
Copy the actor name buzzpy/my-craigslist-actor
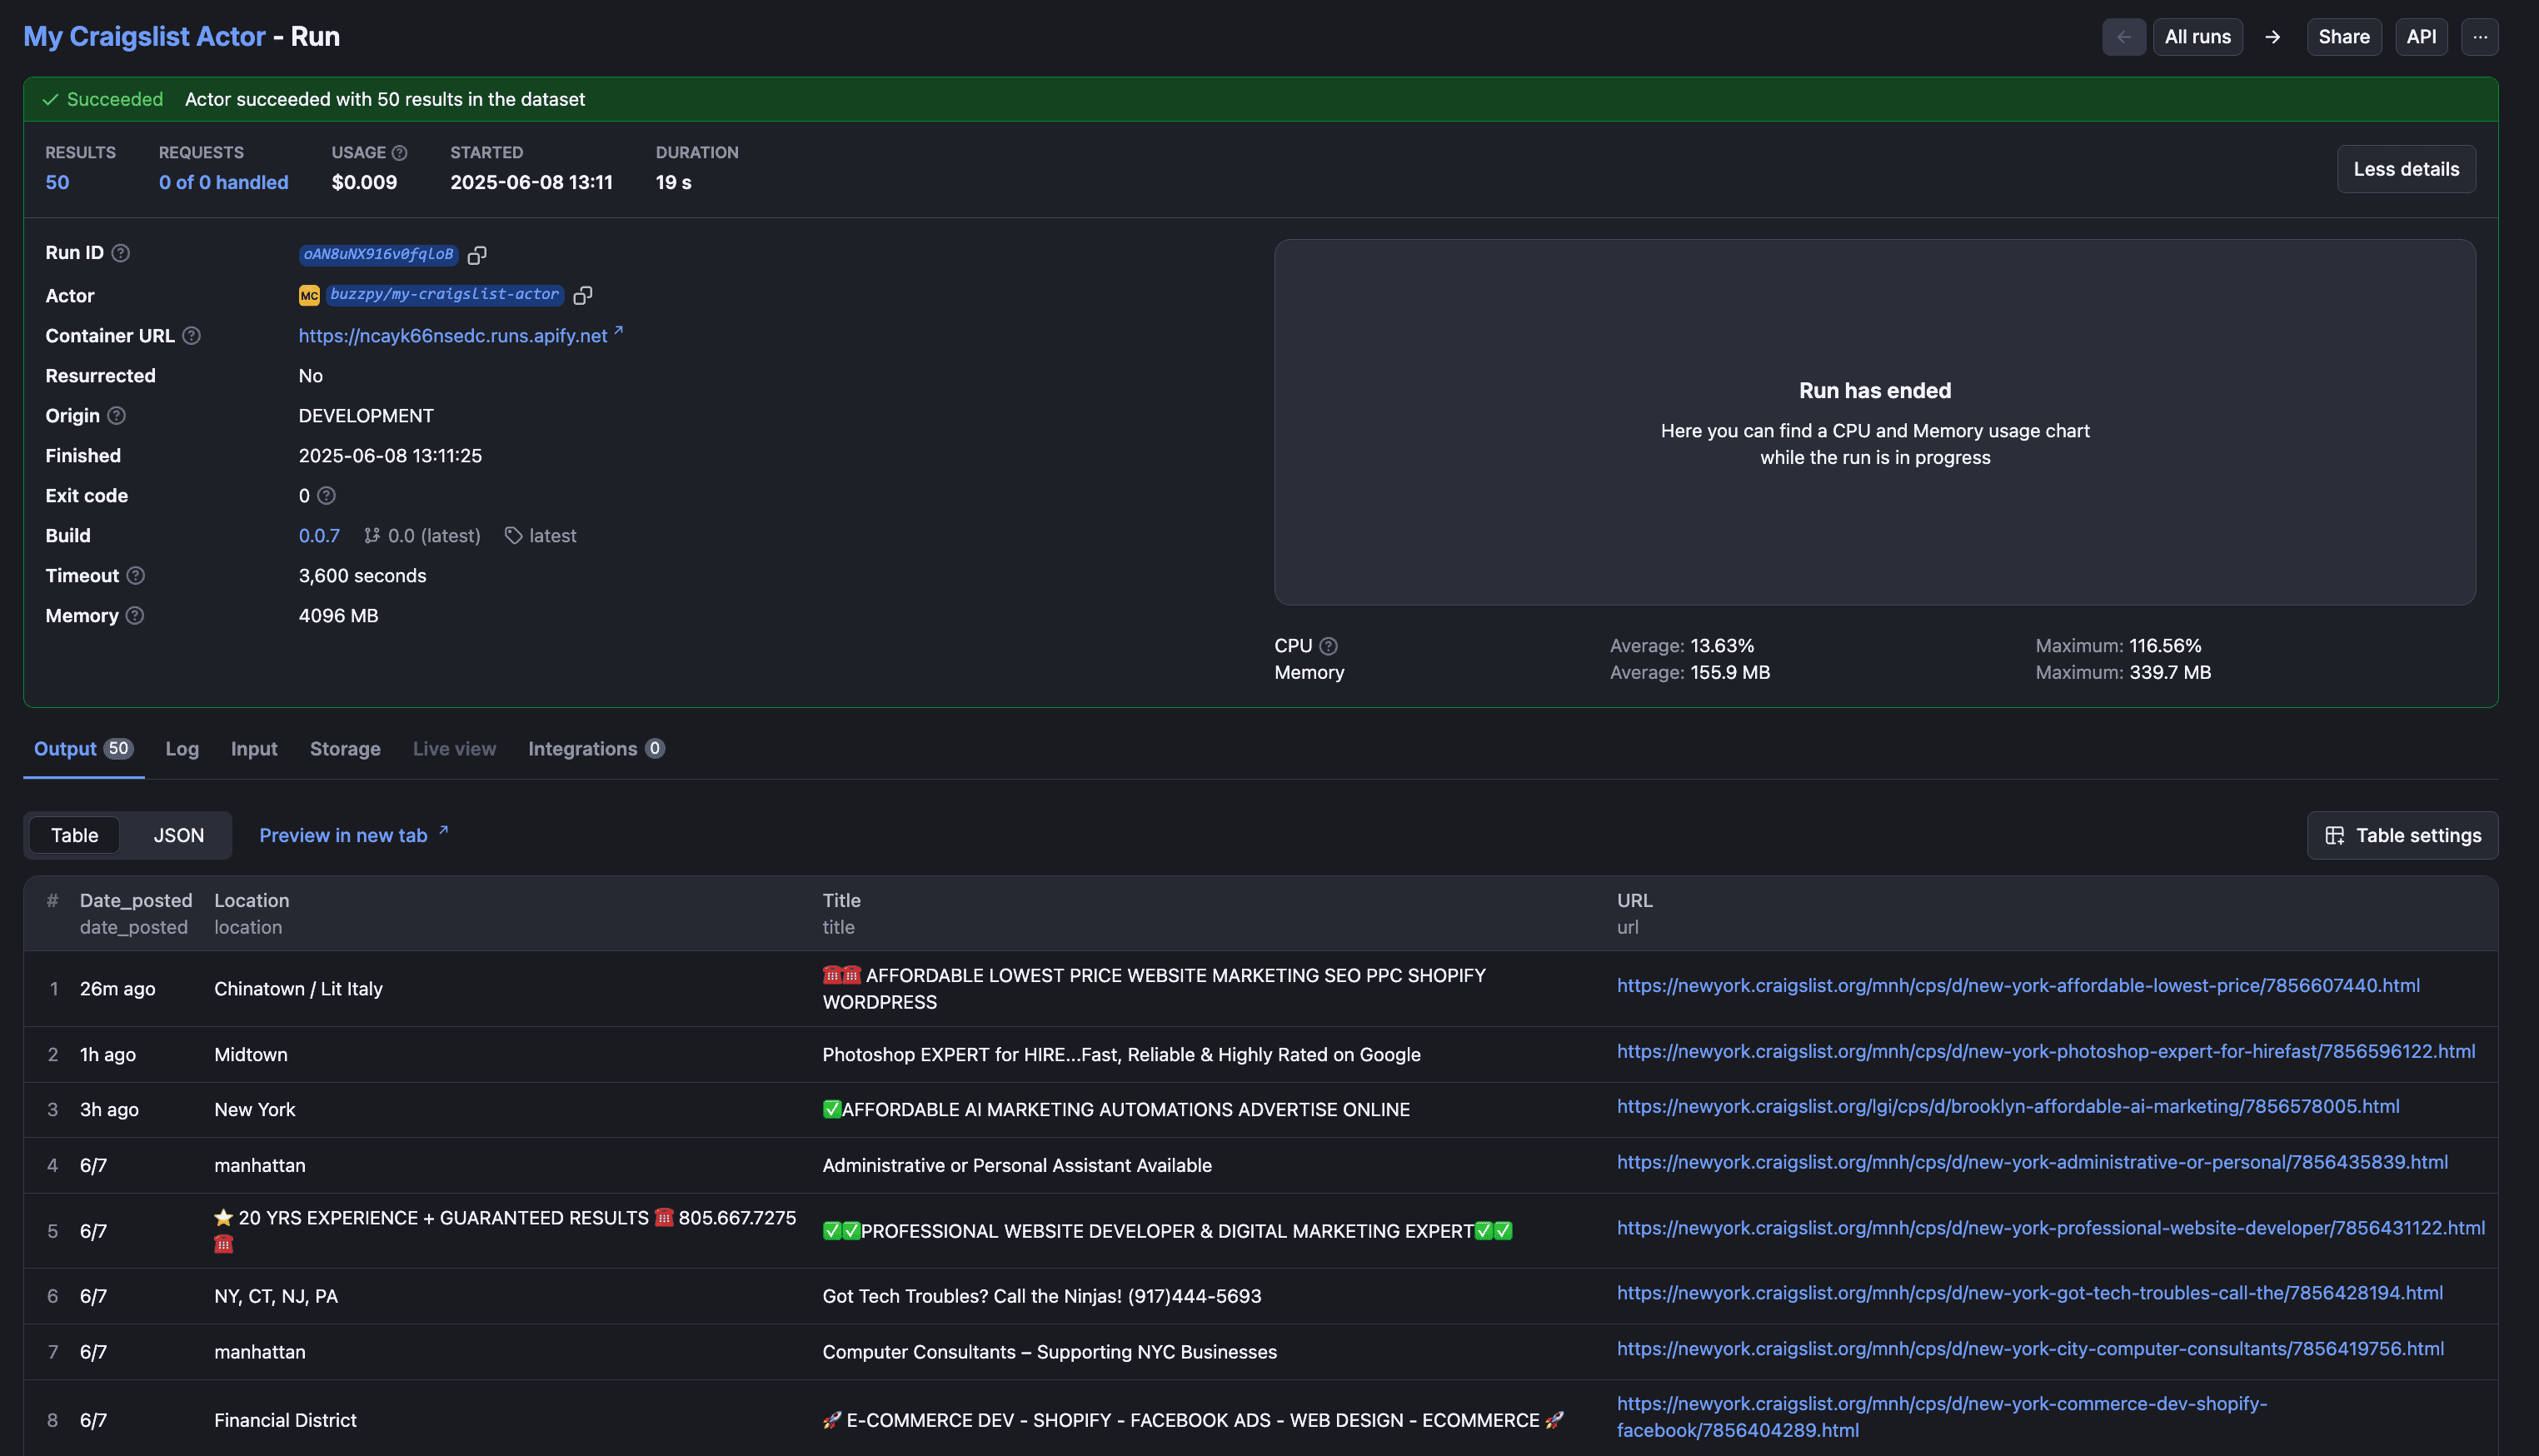pyautogui.click(x=583, y=295)
